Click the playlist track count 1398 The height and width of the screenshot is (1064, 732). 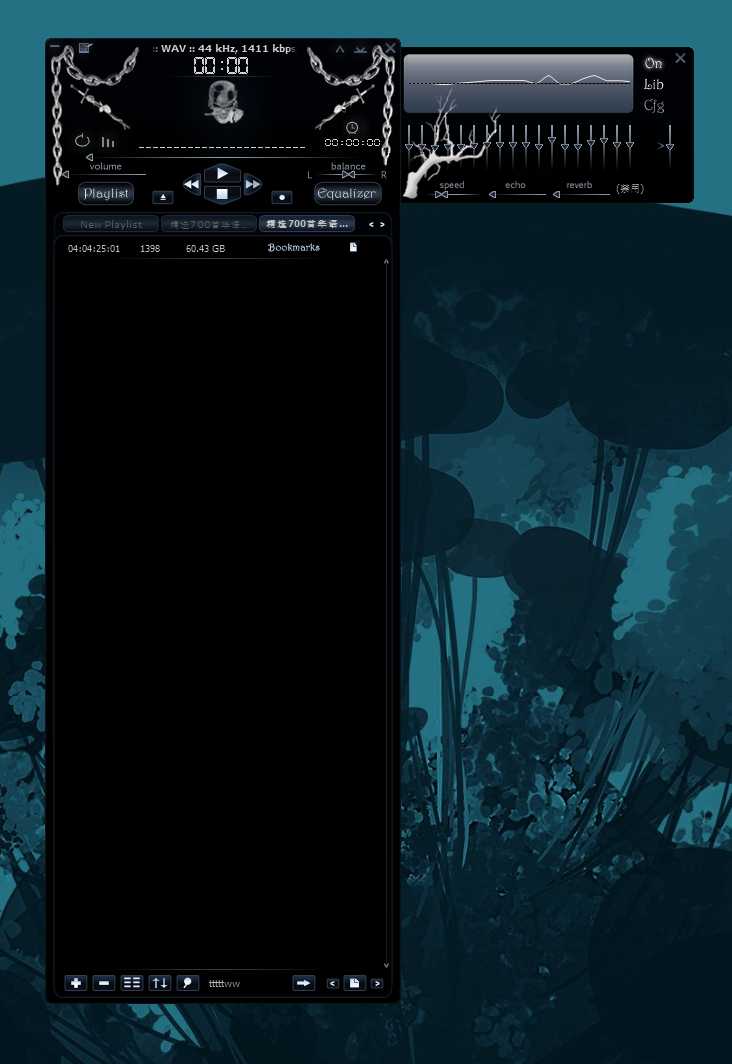(150, 249)
